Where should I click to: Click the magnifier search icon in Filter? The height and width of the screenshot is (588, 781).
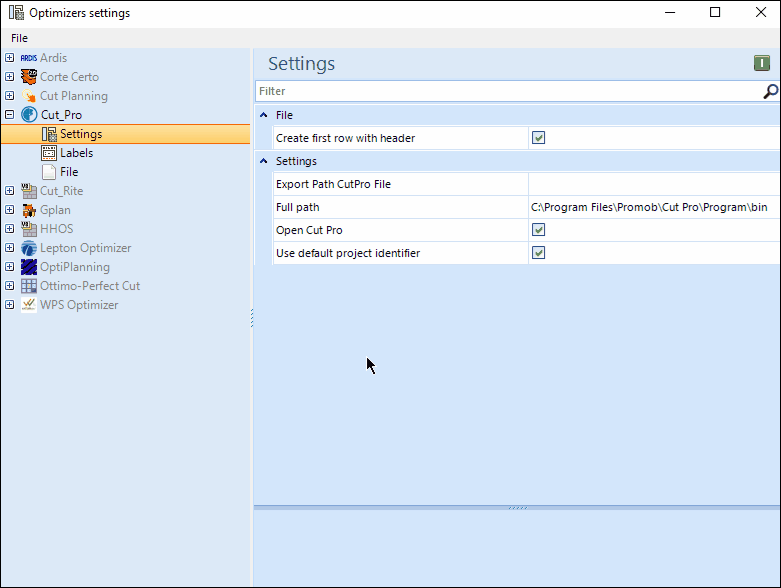771,91
